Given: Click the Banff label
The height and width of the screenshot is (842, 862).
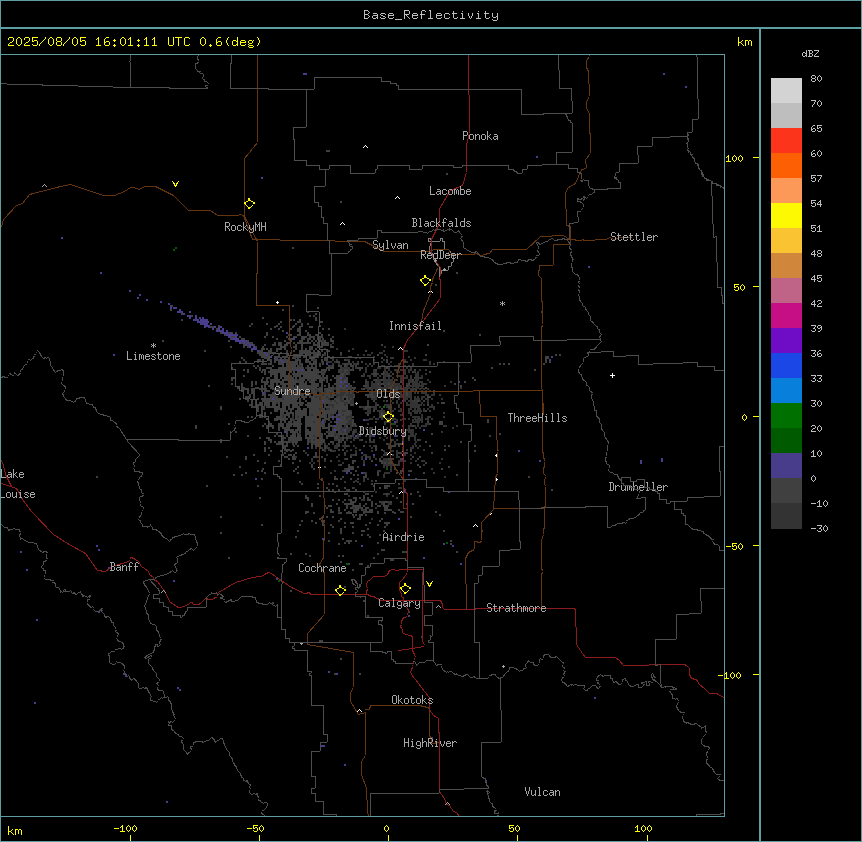Looking at the screenshot, I should pos(124,567).
